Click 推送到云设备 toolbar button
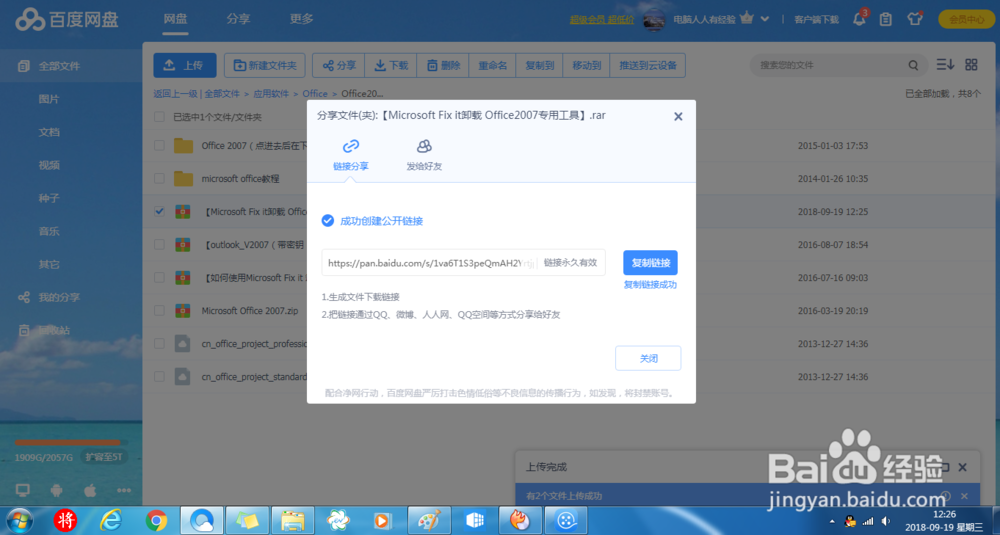1000x535 pixels. point(648,65)
